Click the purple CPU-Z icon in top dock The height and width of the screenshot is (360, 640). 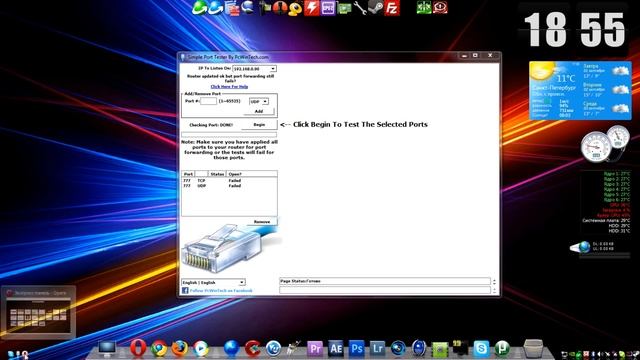(x=328, y=8)
